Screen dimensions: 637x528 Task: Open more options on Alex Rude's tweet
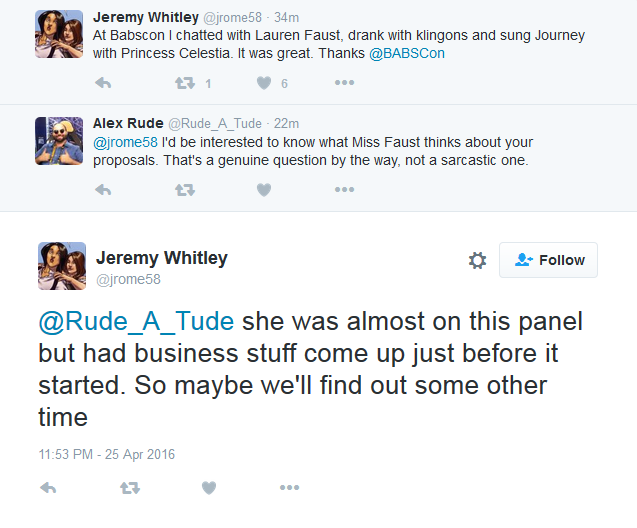(344, 189)
